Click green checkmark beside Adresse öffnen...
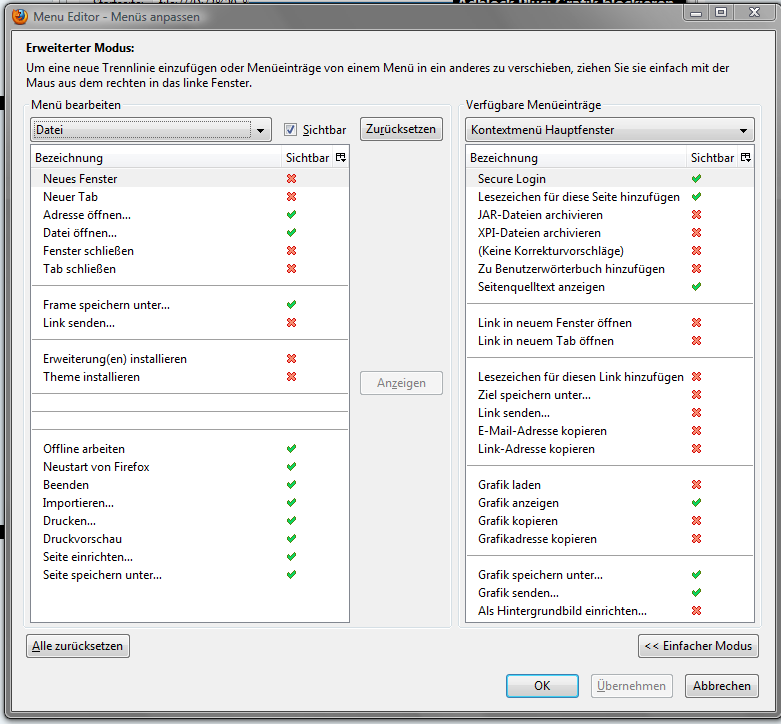This screenshot has width=781, height=724. (292, 215)
